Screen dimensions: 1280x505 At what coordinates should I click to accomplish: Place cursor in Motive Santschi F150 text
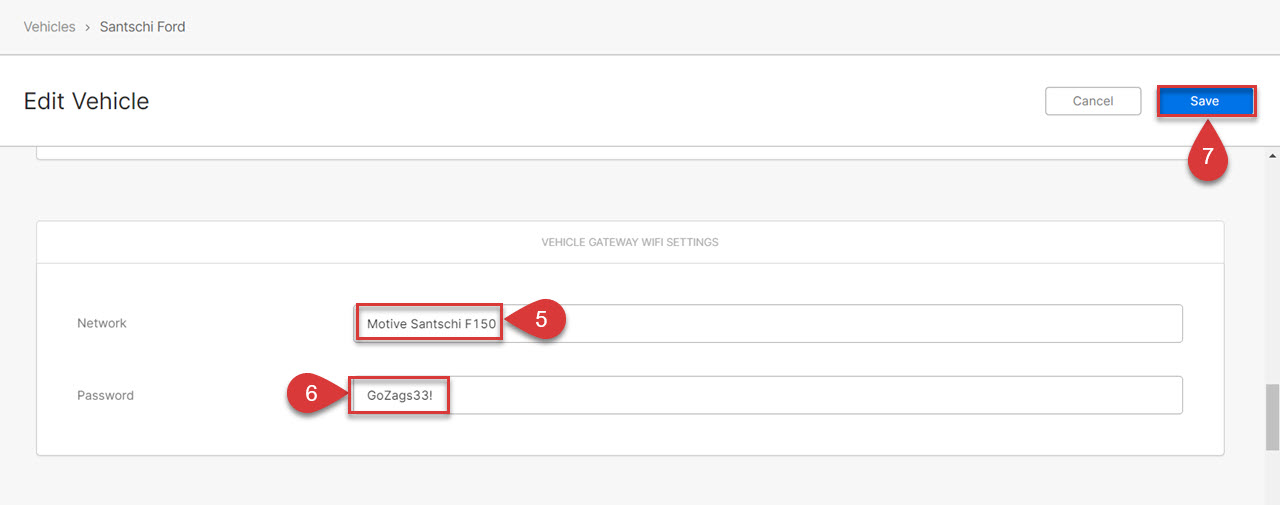click(431, 324)
